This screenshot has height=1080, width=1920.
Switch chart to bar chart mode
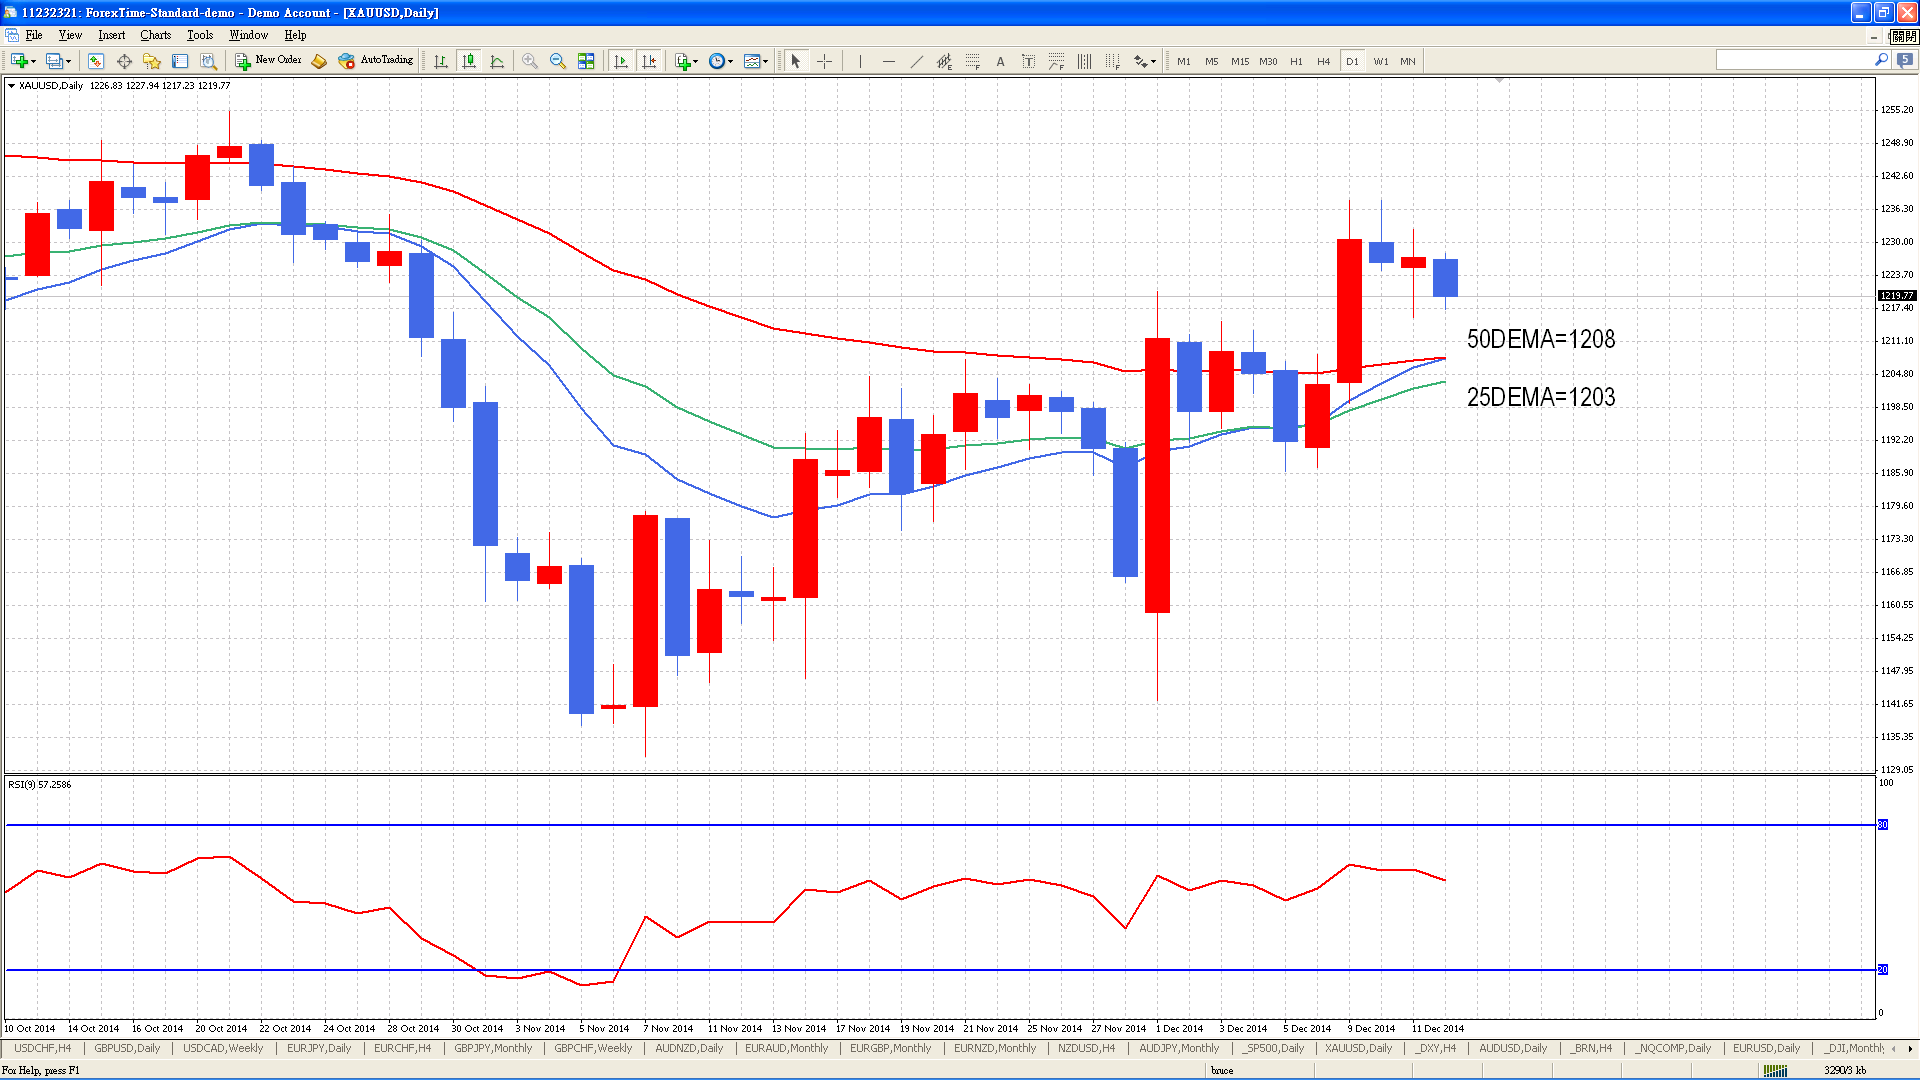(x=441, y=61)
